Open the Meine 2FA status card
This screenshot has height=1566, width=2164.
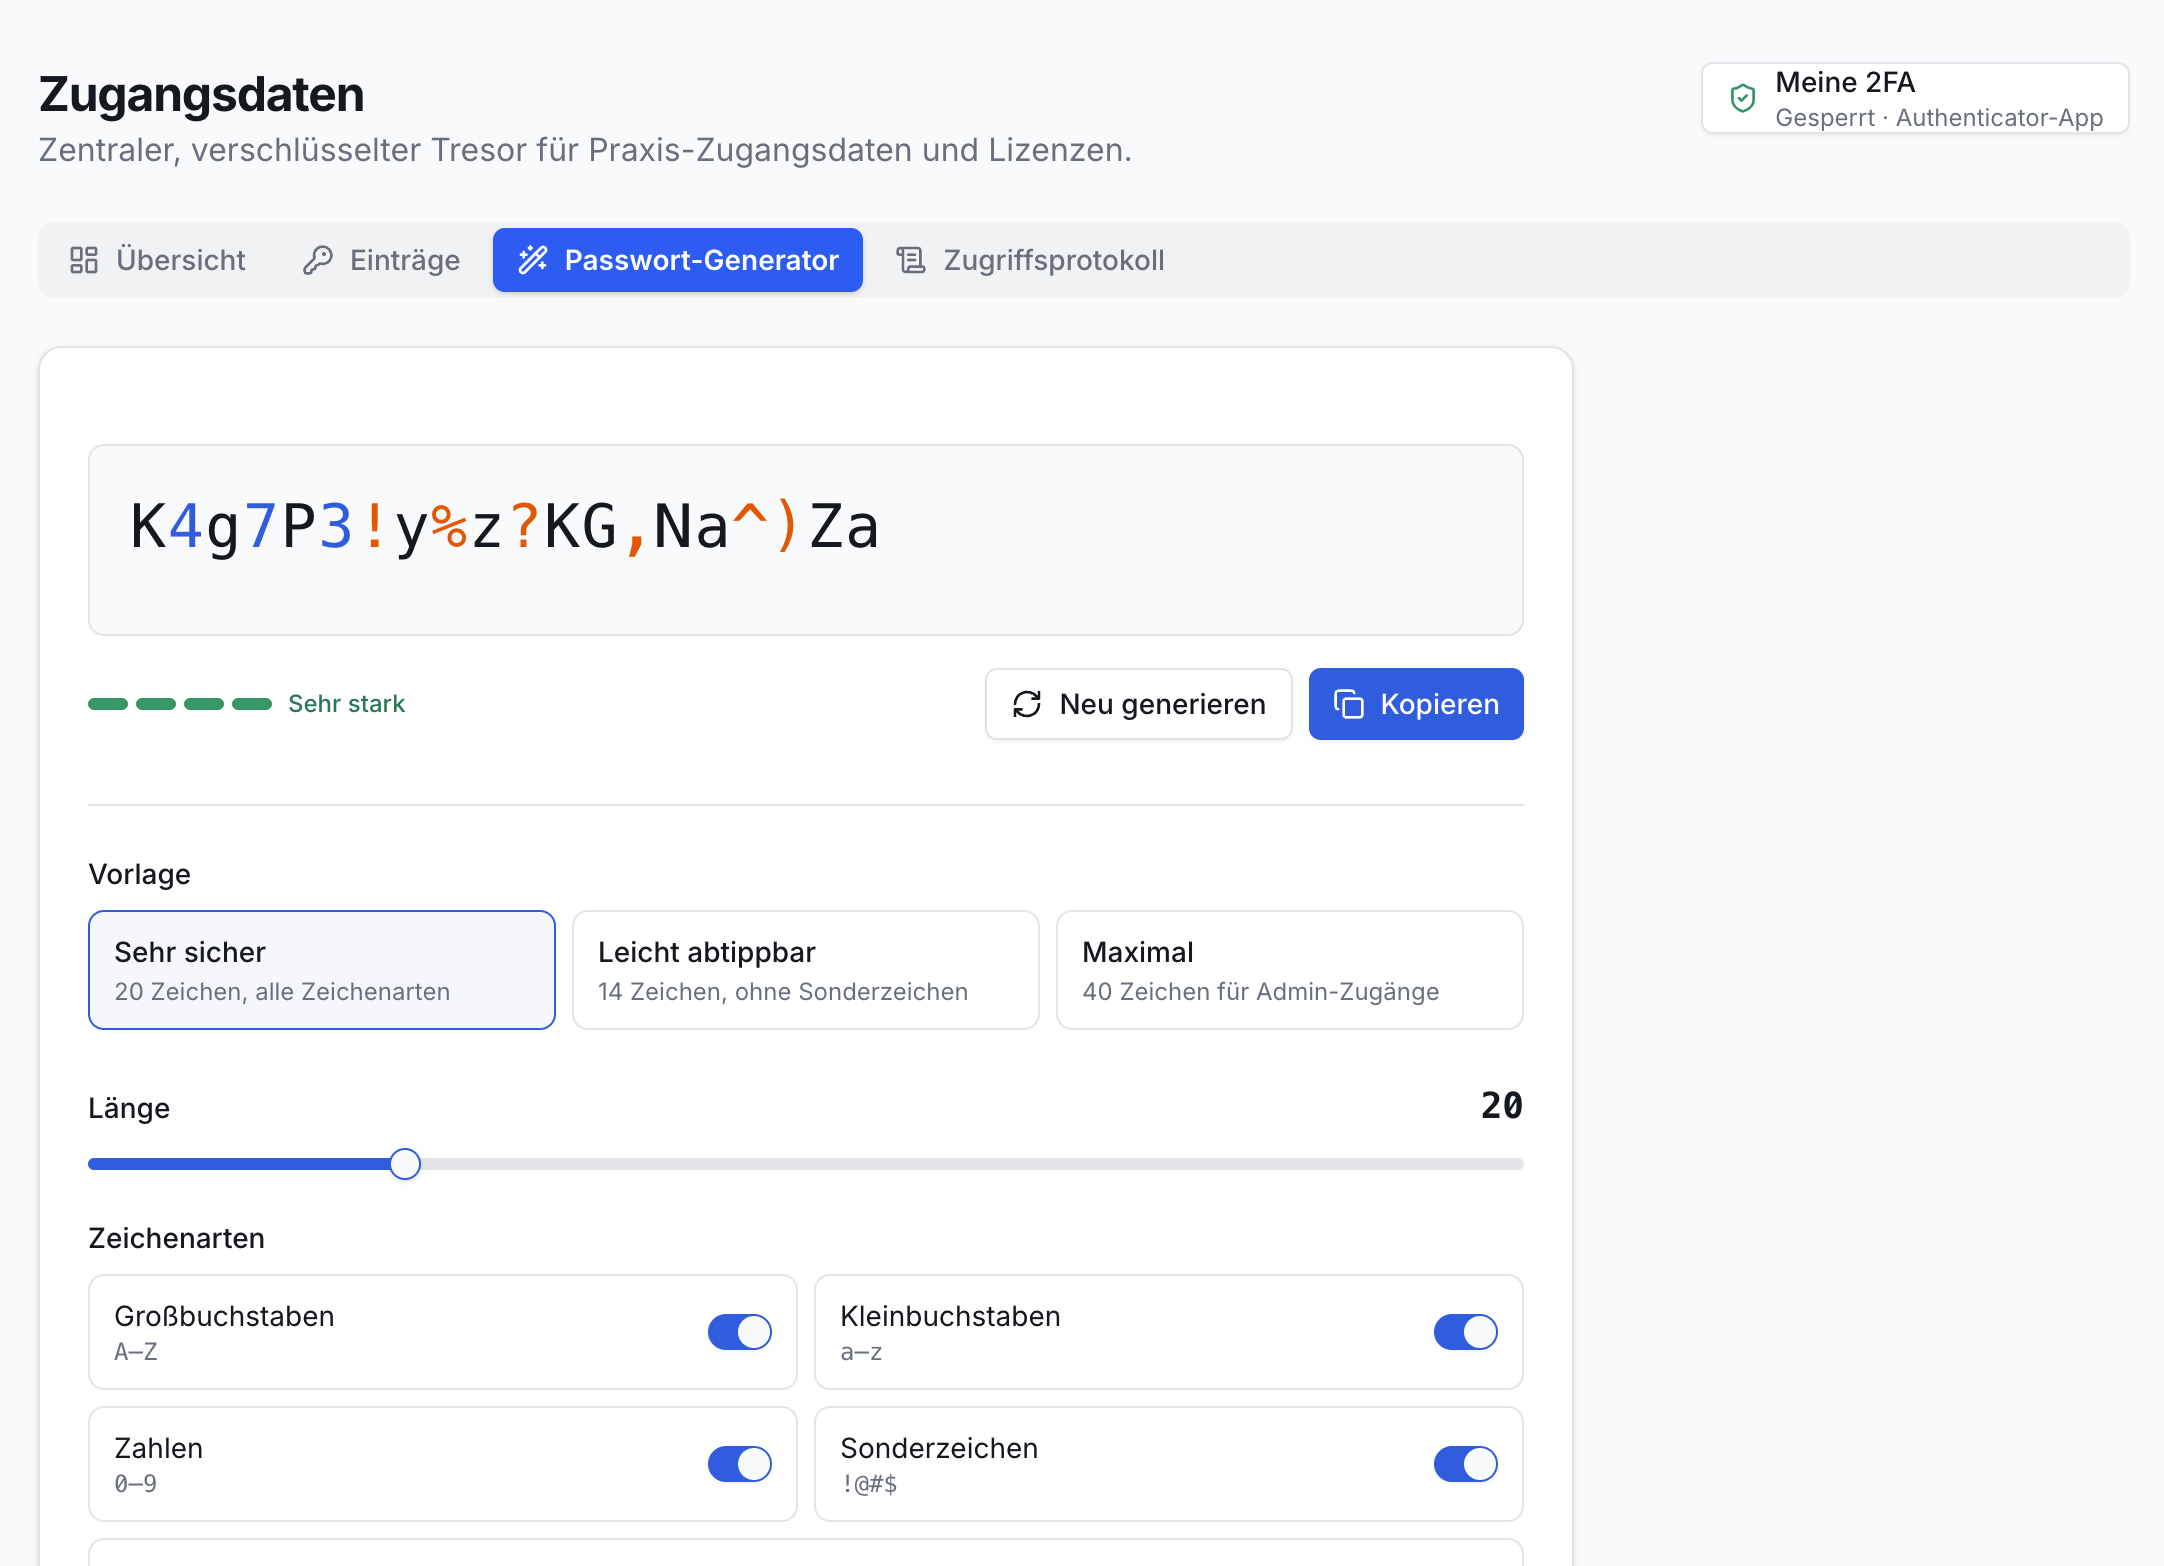click(x=1915, y=98)
